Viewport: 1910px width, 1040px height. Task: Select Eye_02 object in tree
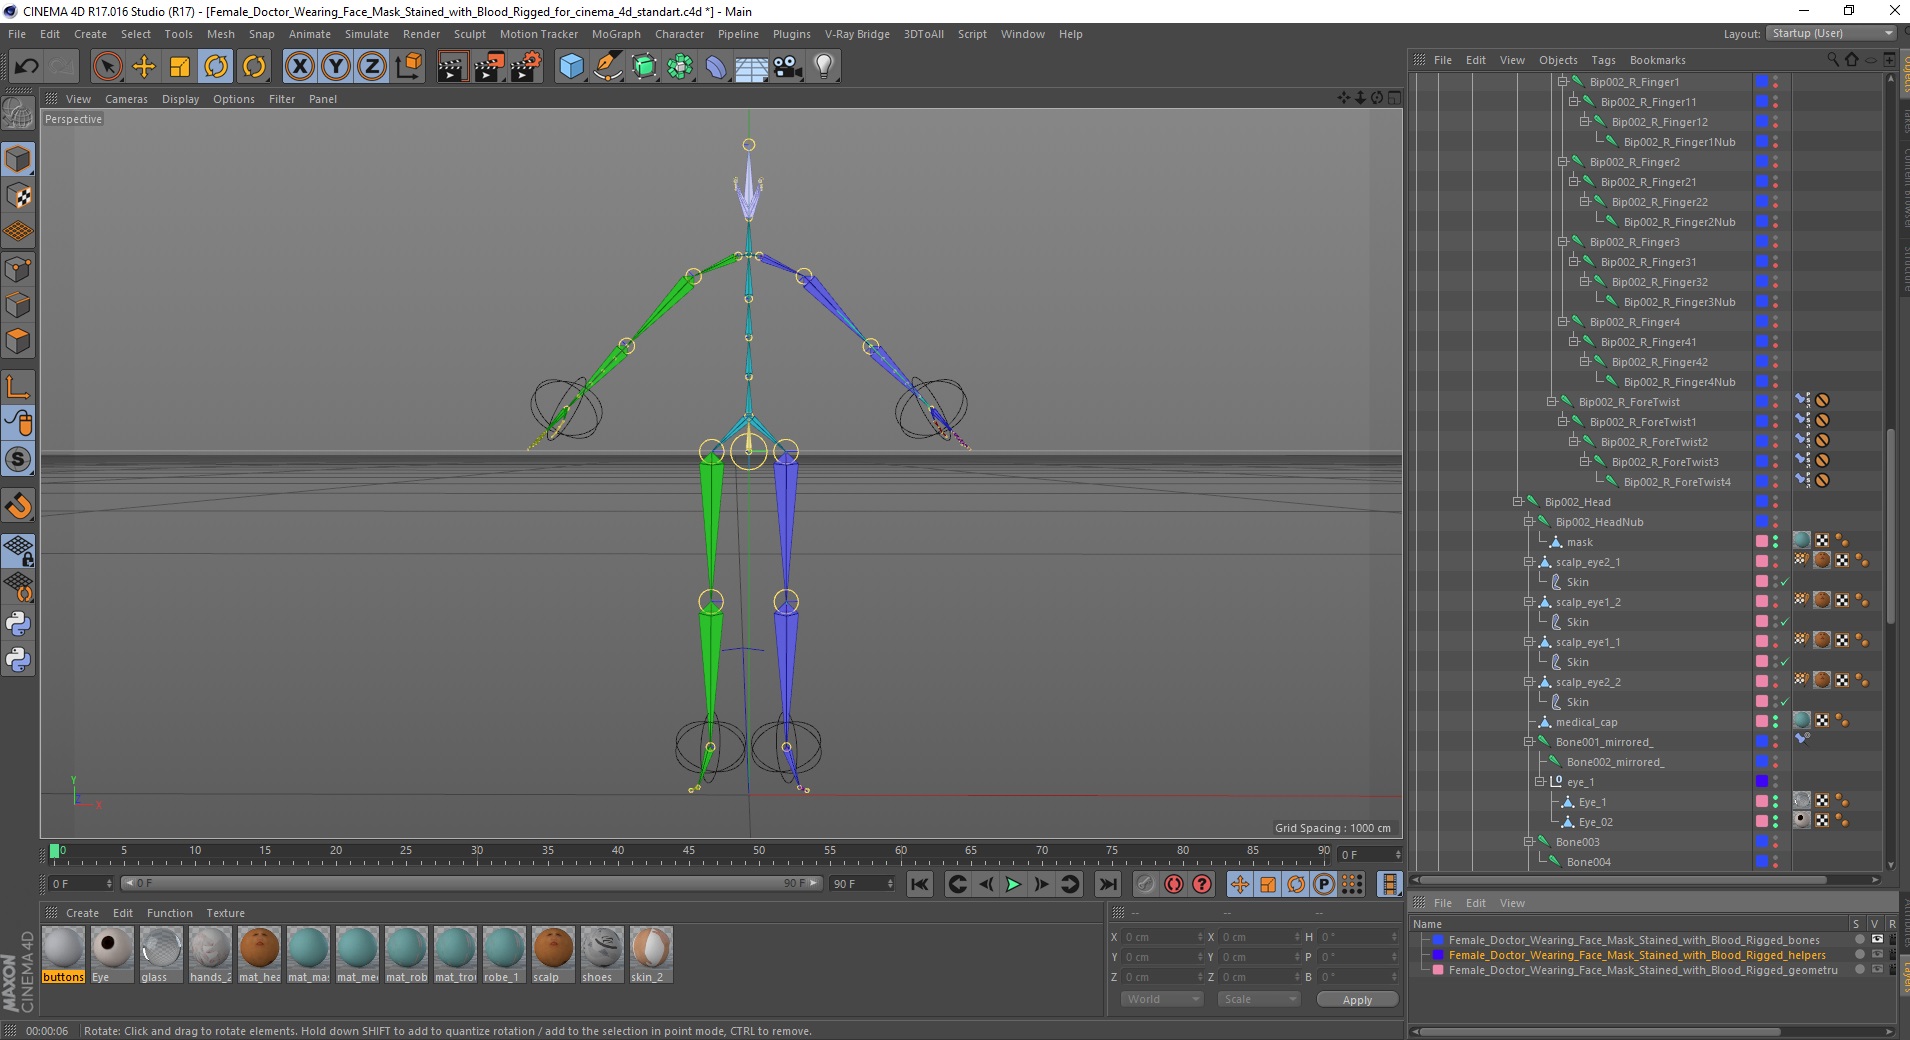1595,822
